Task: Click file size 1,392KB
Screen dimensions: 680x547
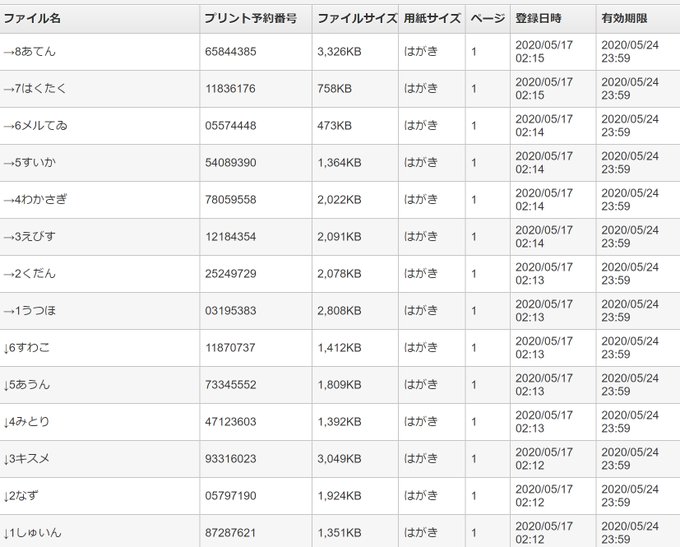Action: pyautogui.click(x=339, y=422)
